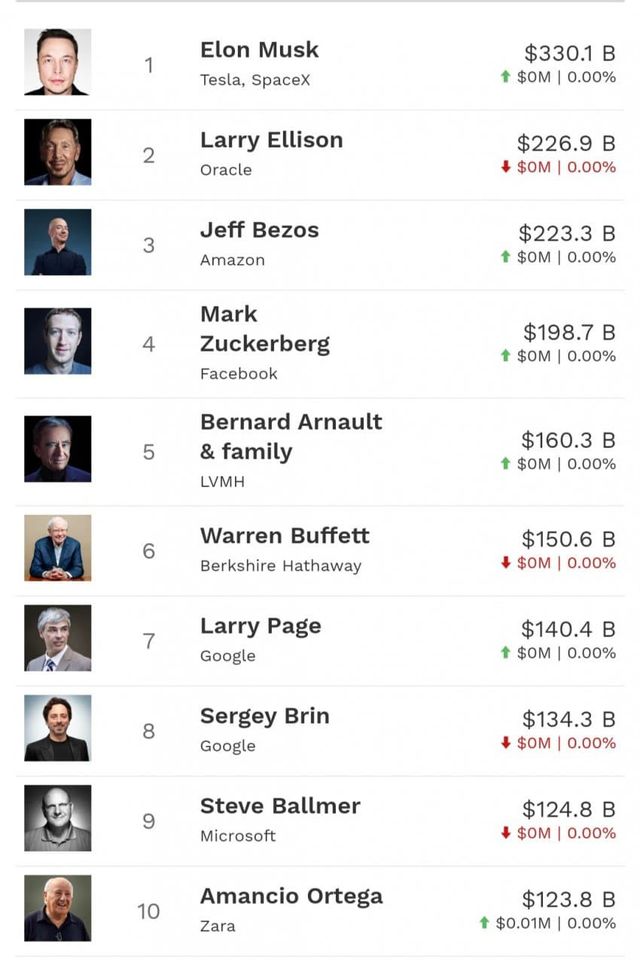
Task: Click the red down arrow under $150.6 B
Action: (x=506, y=563)
